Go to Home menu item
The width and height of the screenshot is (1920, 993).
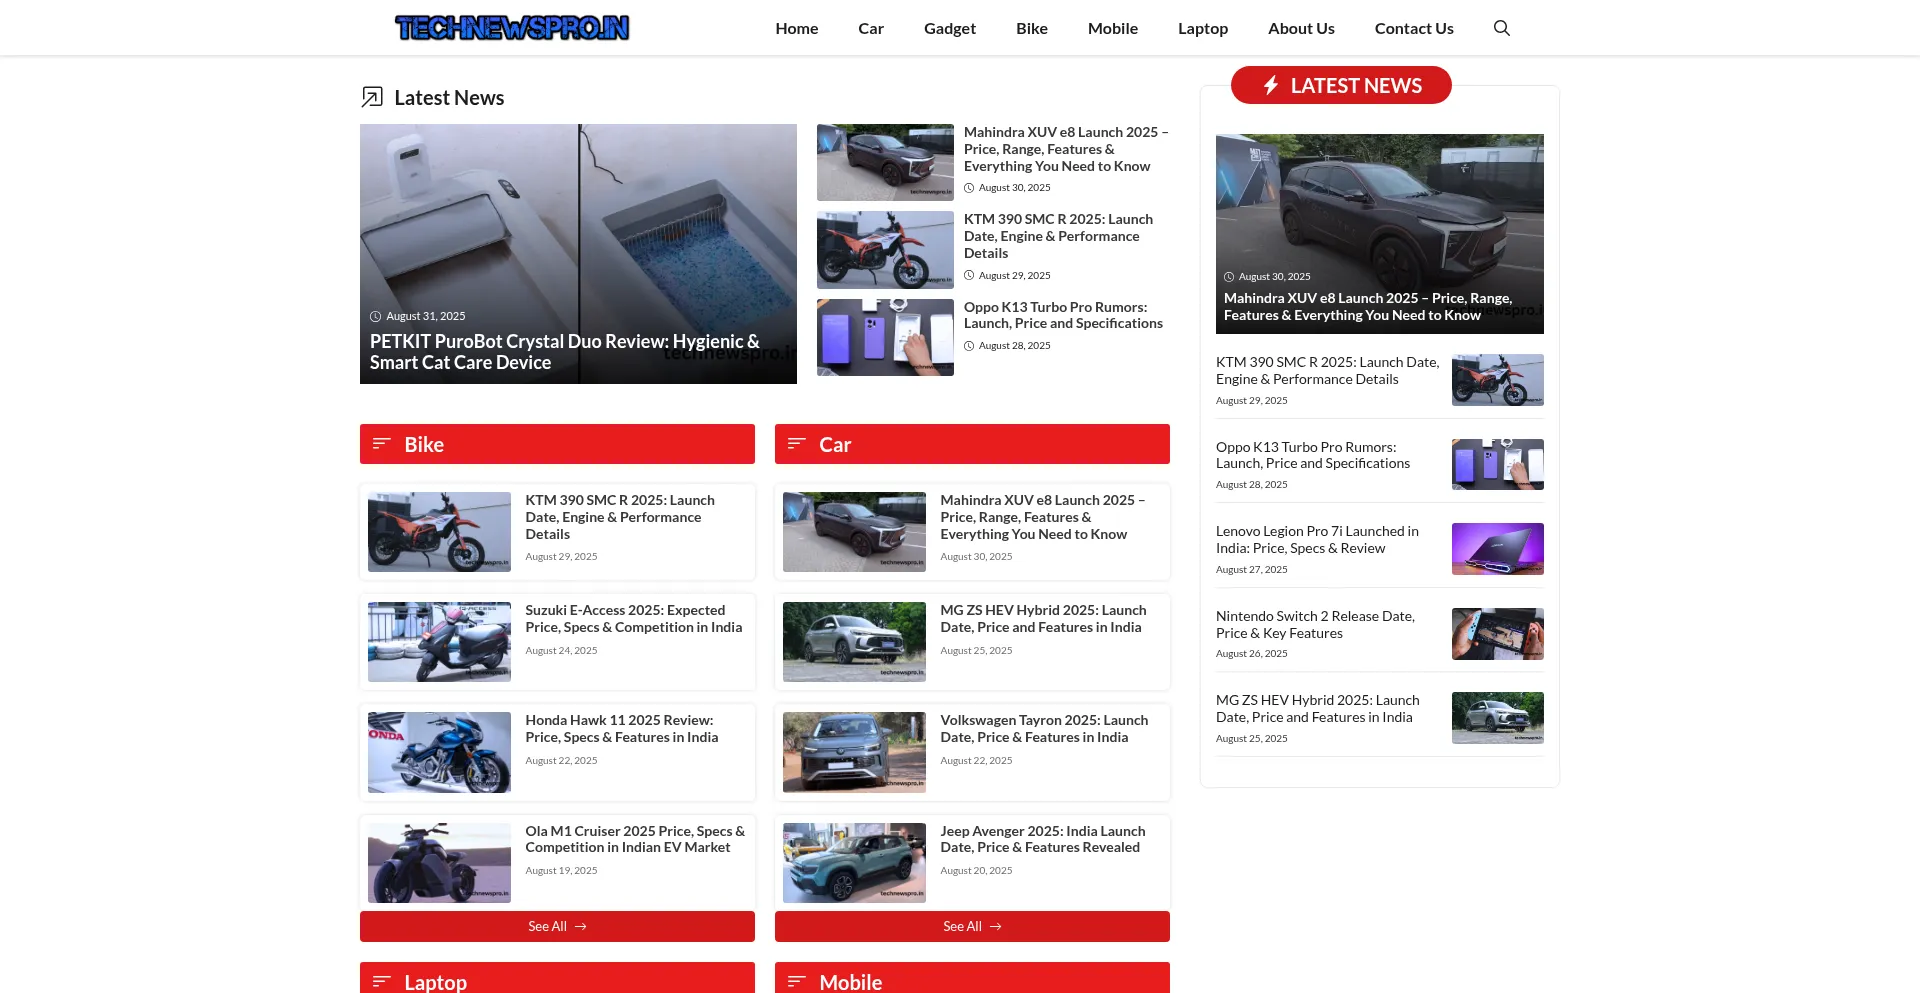(797, 28)
